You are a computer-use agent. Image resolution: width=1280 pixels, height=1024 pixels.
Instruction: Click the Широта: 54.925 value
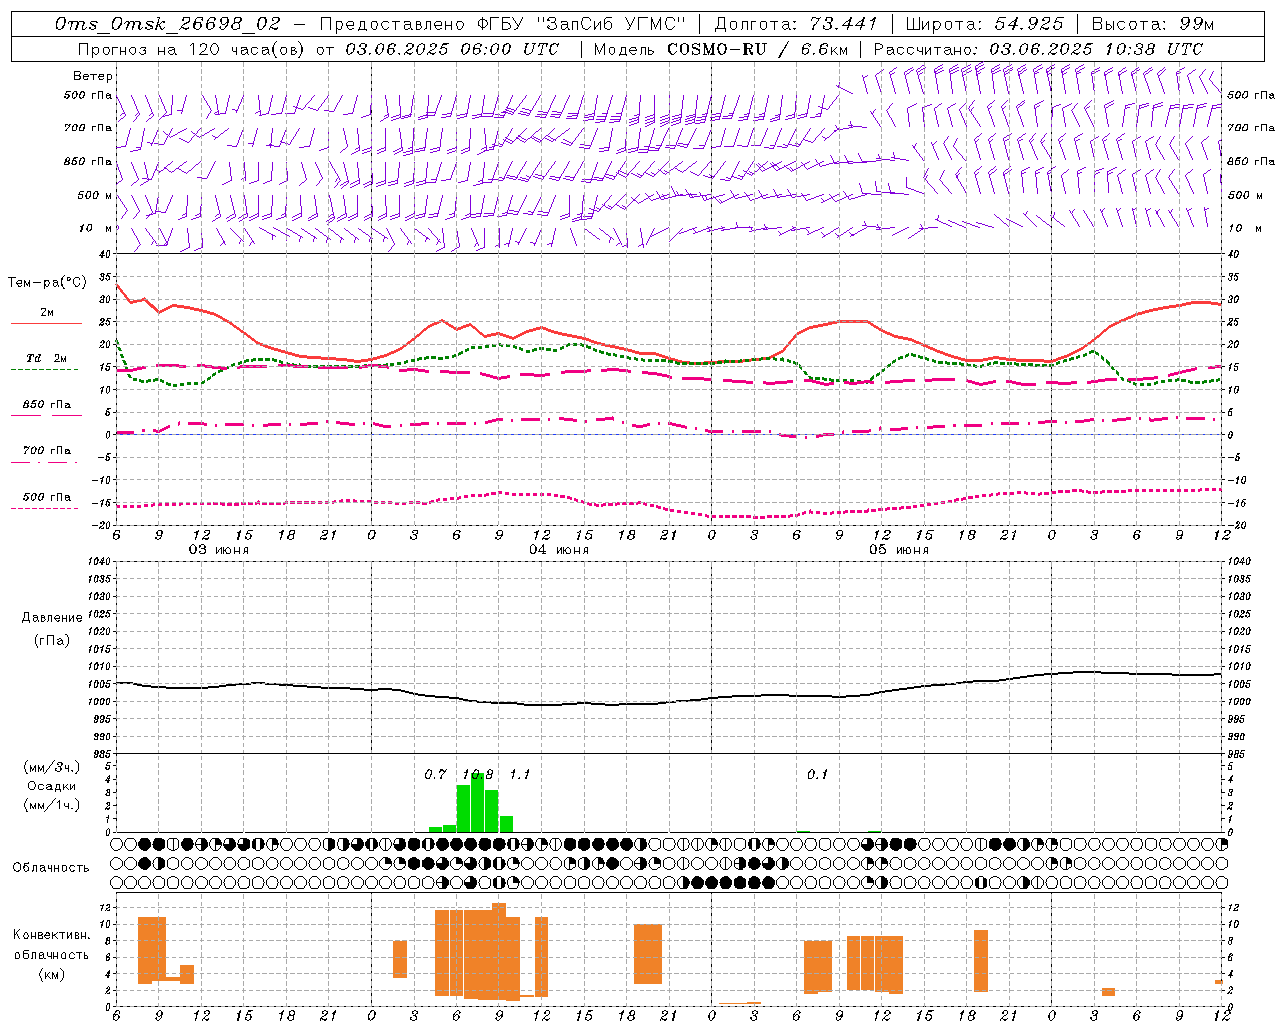point(984,24)
